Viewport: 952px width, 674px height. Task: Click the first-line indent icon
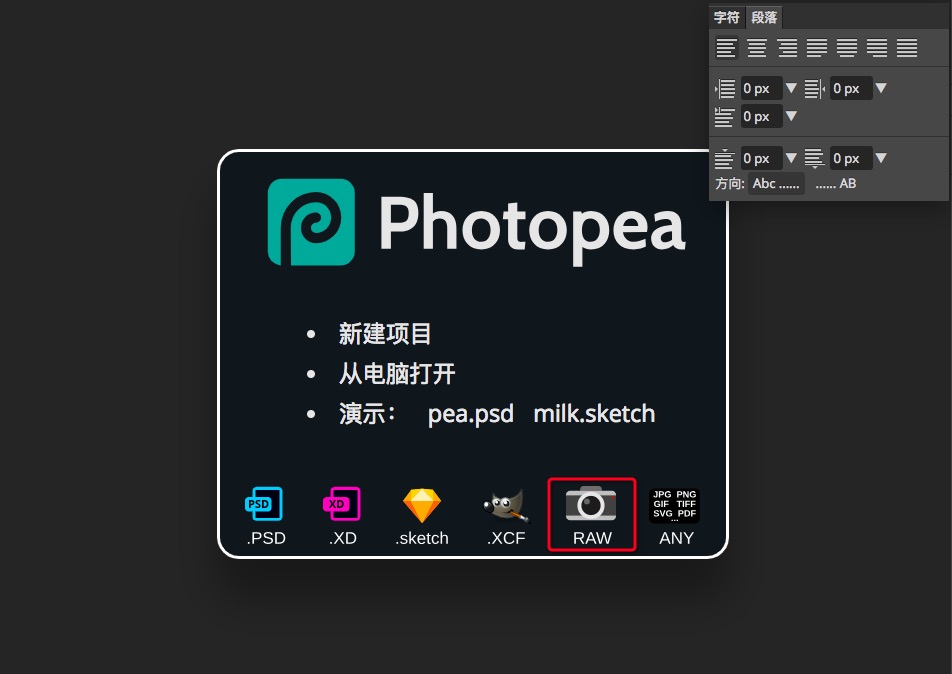724,117
